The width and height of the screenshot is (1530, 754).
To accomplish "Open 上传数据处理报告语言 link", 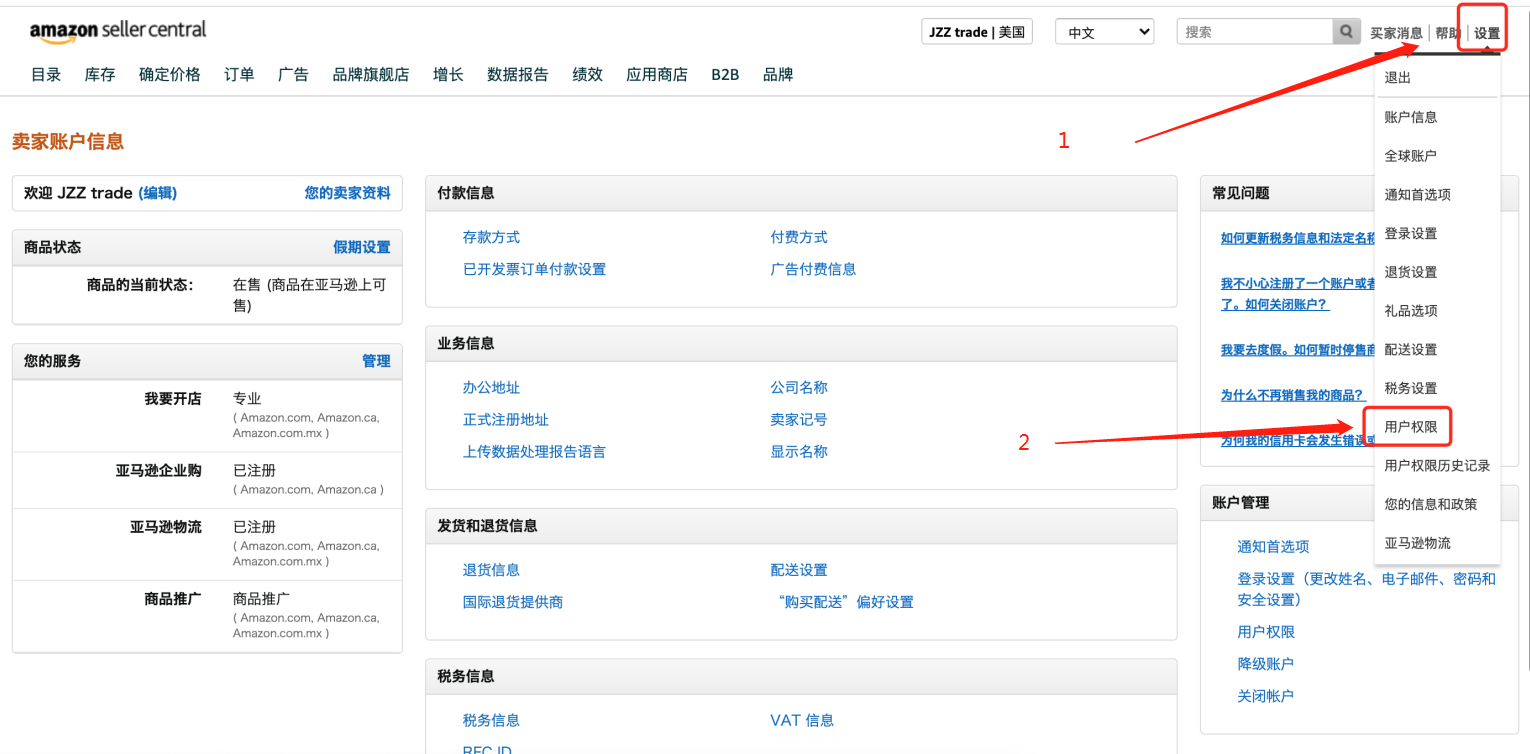I will pyautogui.click(x=534, y=451).
